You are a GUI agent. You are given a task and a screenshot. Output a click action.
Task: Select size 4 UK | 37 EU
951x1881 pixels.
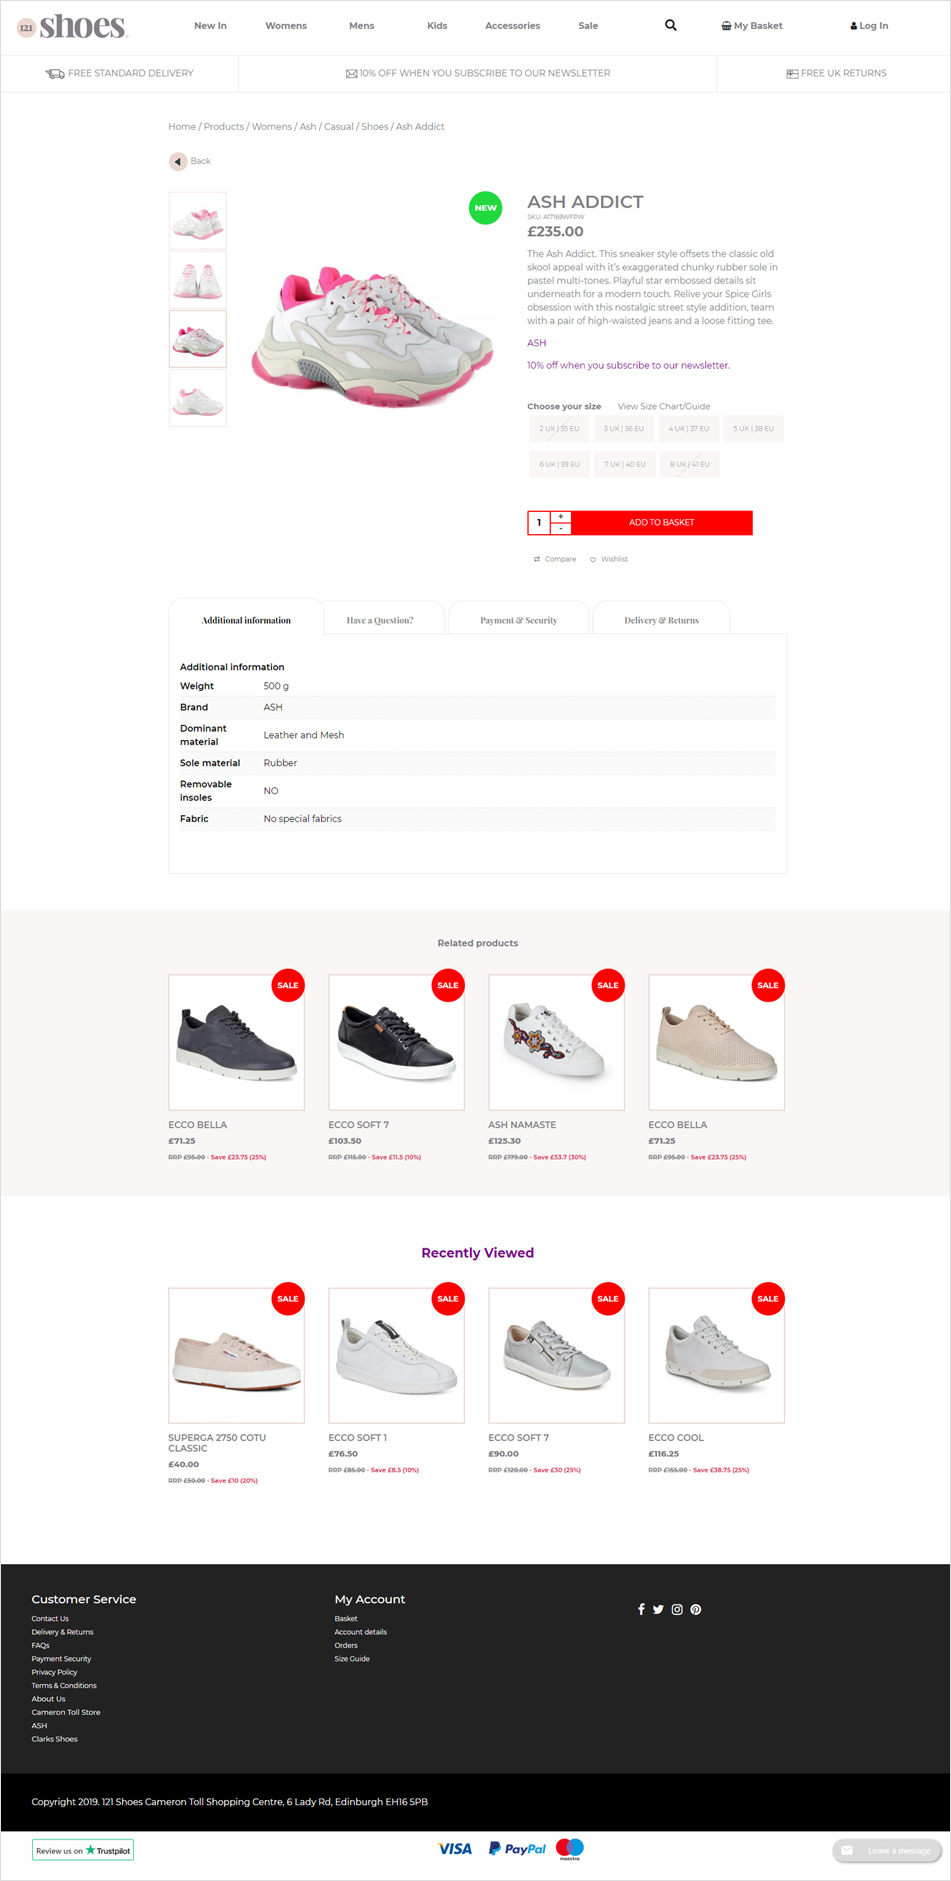click(x=689, y=429)
